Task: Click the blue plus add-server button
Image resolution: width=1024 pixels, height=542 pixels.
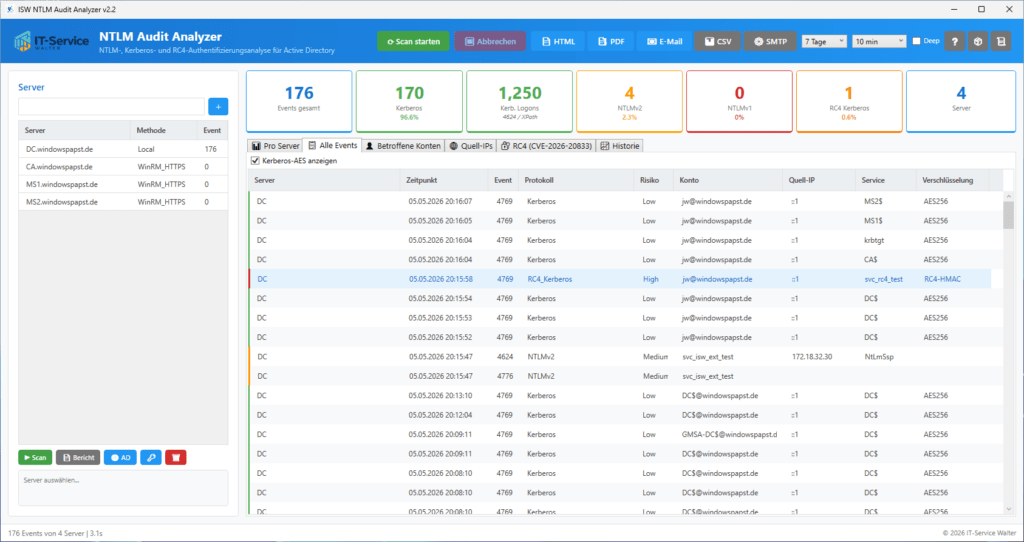Action: [218, 106]
